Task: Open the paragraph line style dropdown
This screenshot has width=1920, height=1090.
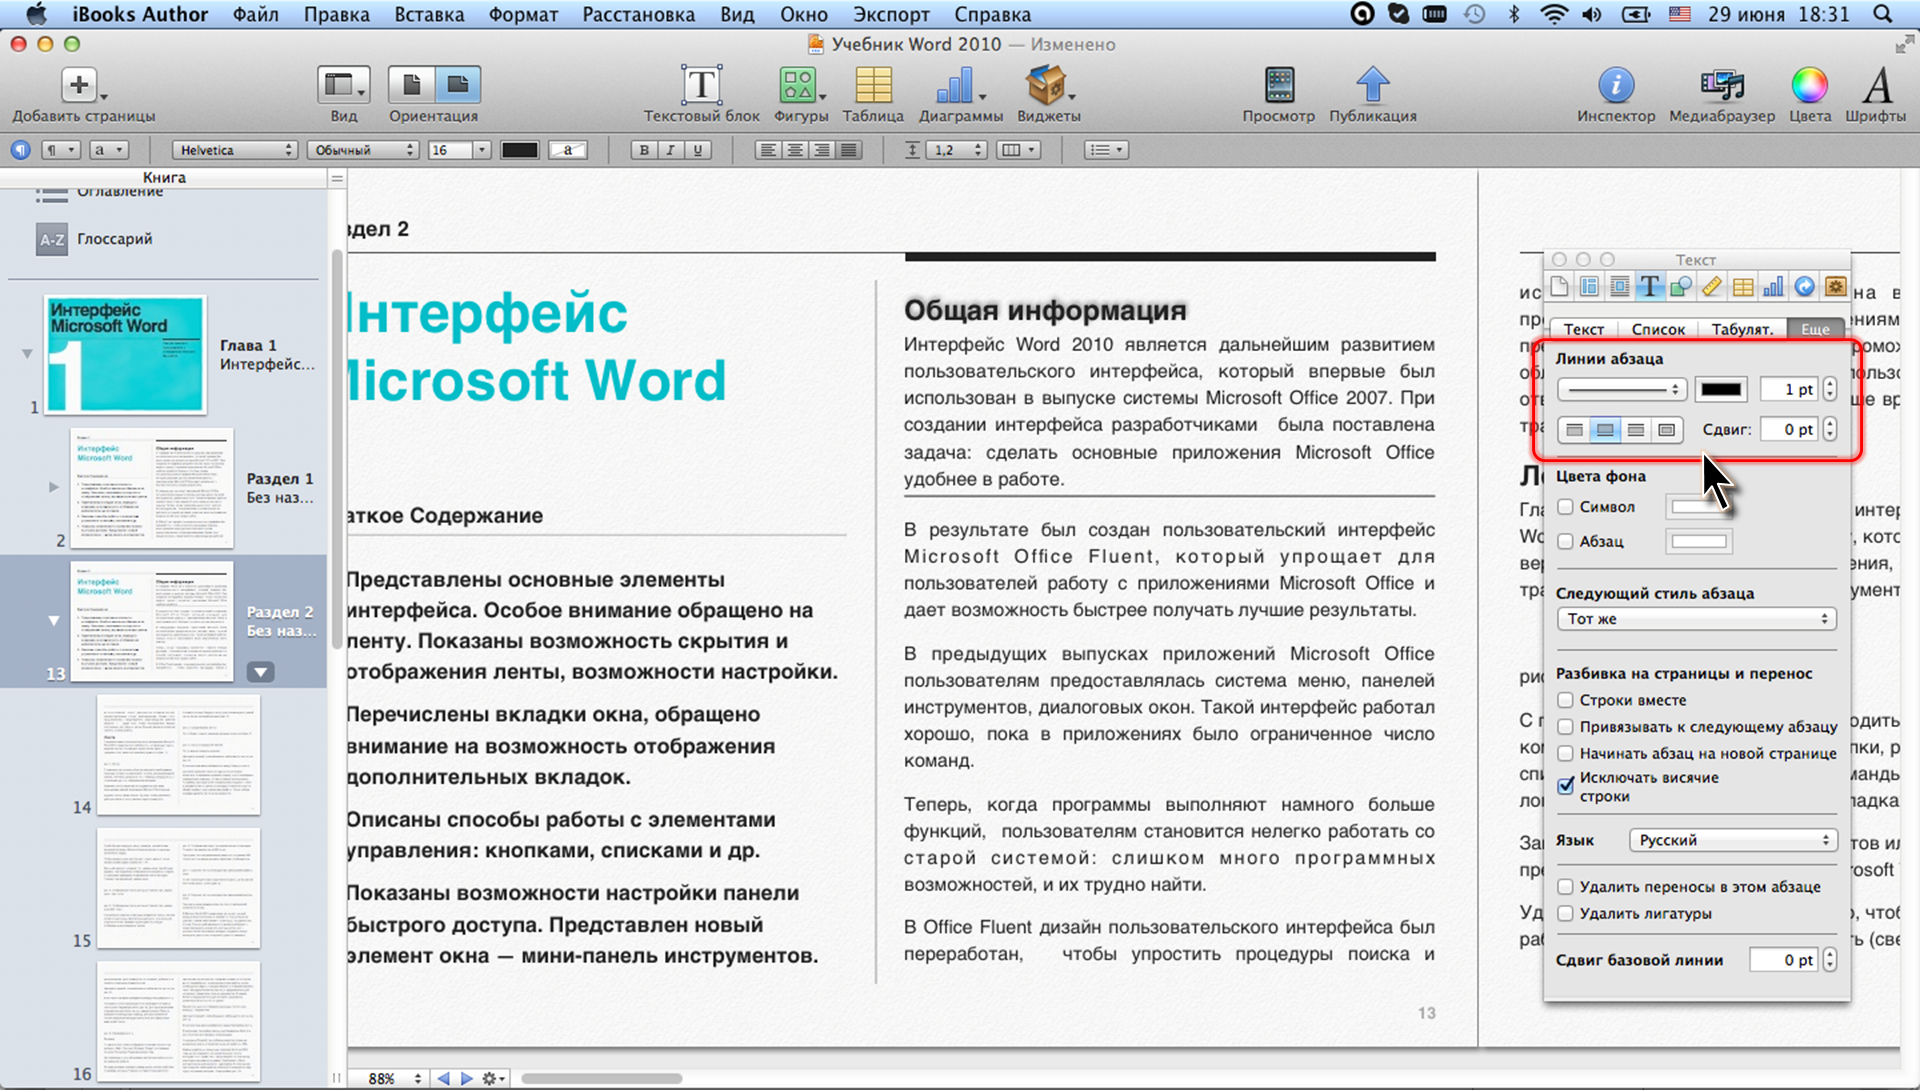Action: click(1622, 389)
